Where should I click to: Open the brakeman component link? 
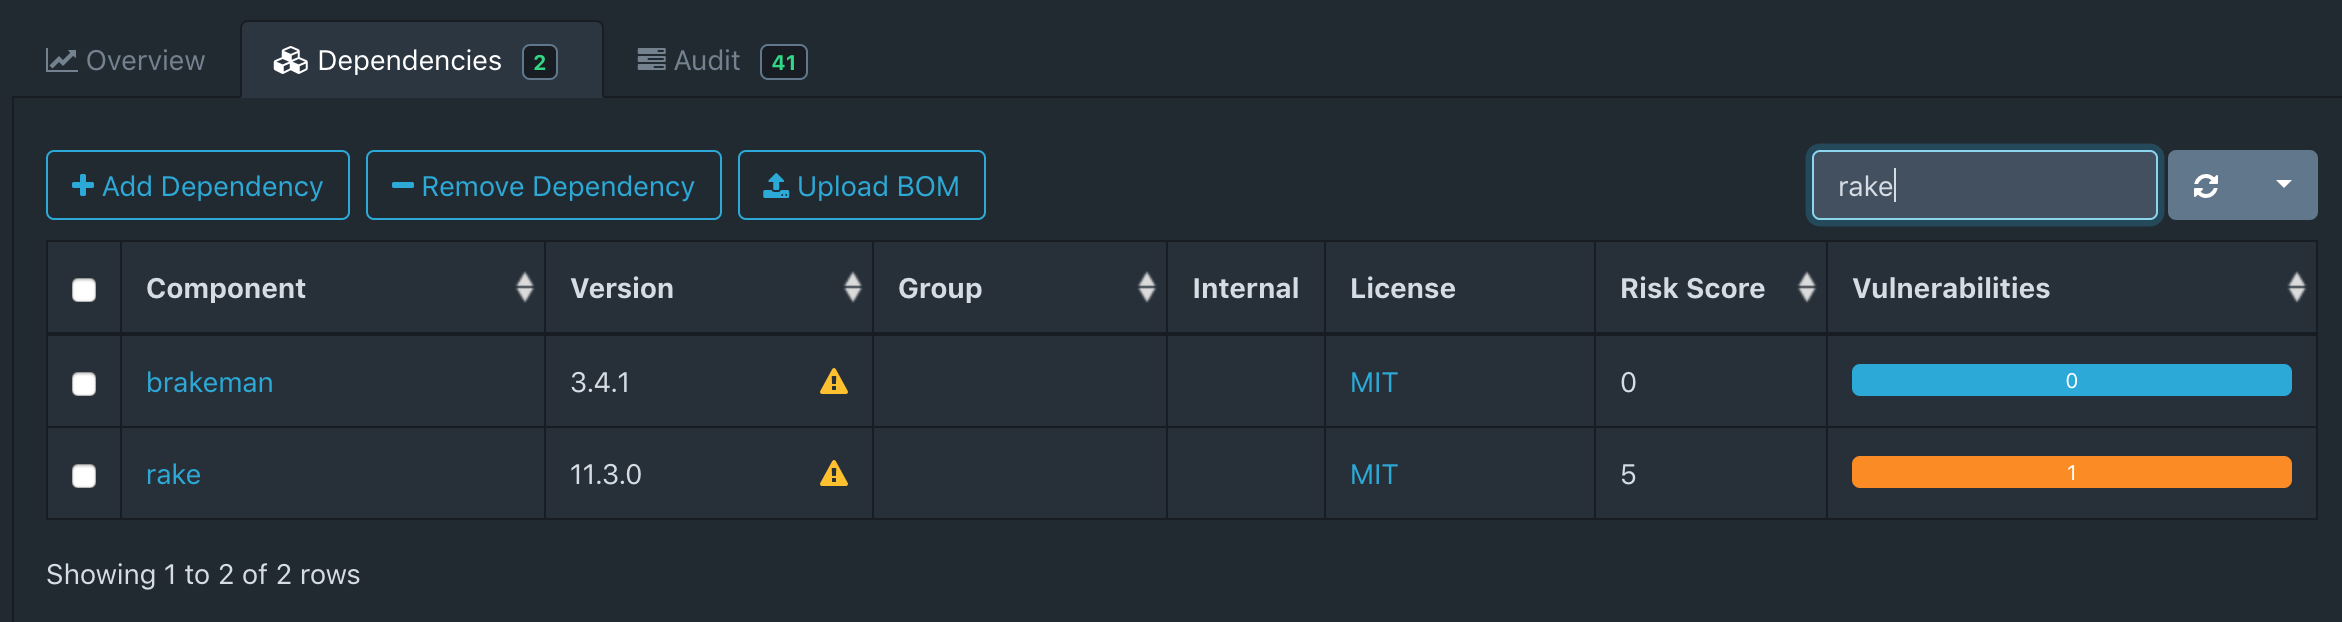coord(209,381)
